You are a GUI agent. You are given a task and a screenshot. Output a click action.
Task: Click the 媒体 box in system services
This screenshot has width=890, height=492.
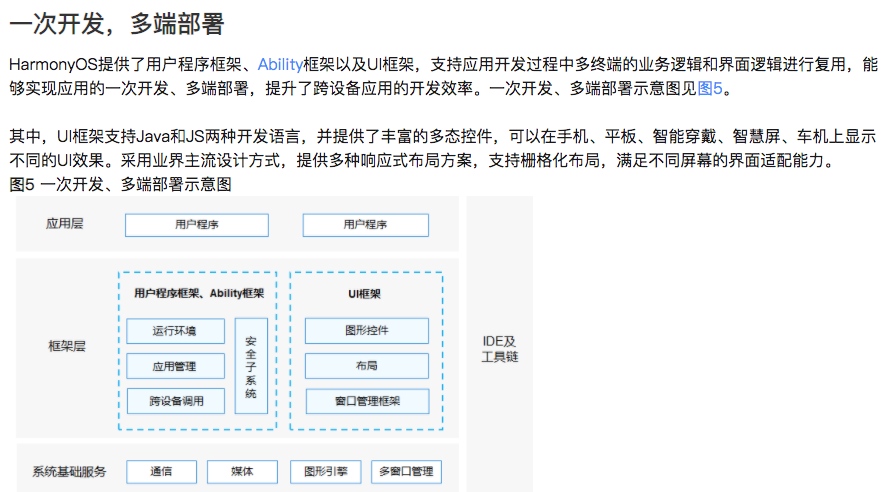point(242,472)
